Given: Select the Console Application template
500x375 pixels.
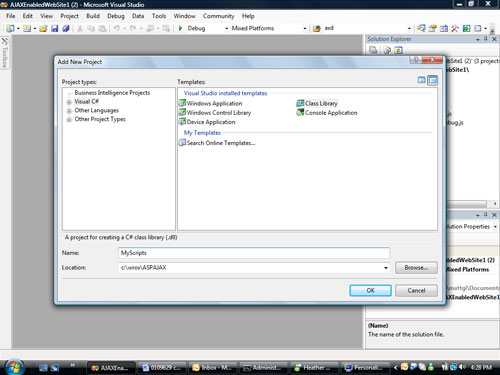Looking at the screenshot, I should point(327,113).
